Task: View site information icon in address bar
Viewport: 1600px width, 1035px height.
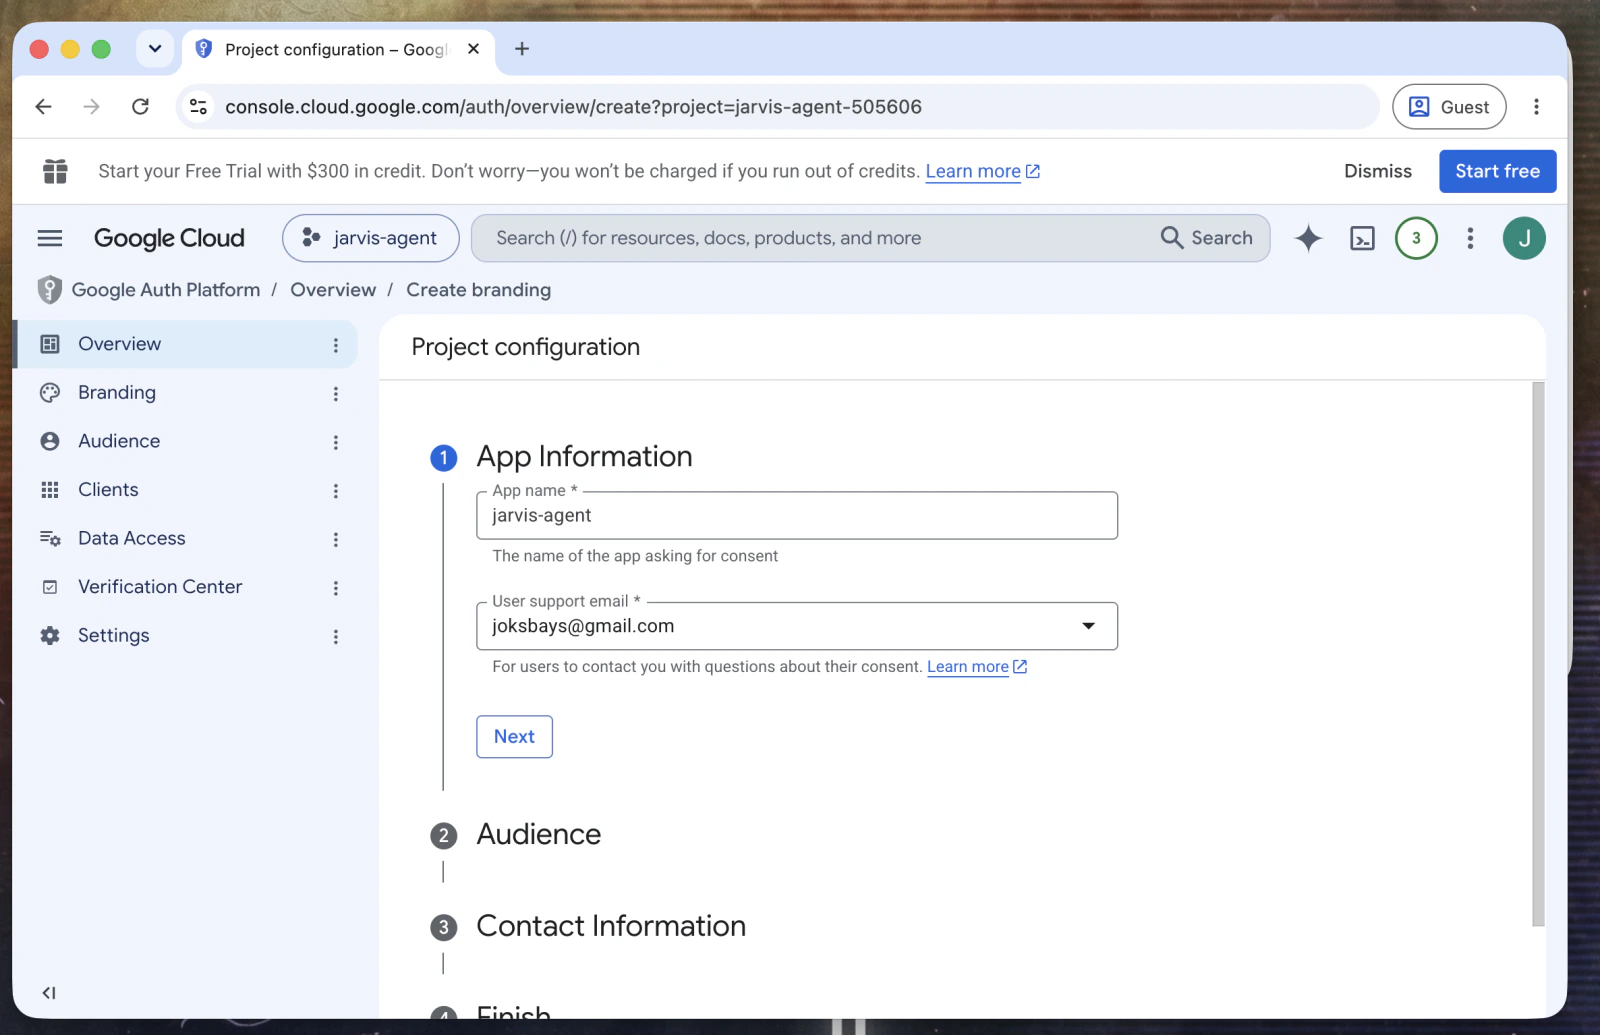Action: (199, 107)
